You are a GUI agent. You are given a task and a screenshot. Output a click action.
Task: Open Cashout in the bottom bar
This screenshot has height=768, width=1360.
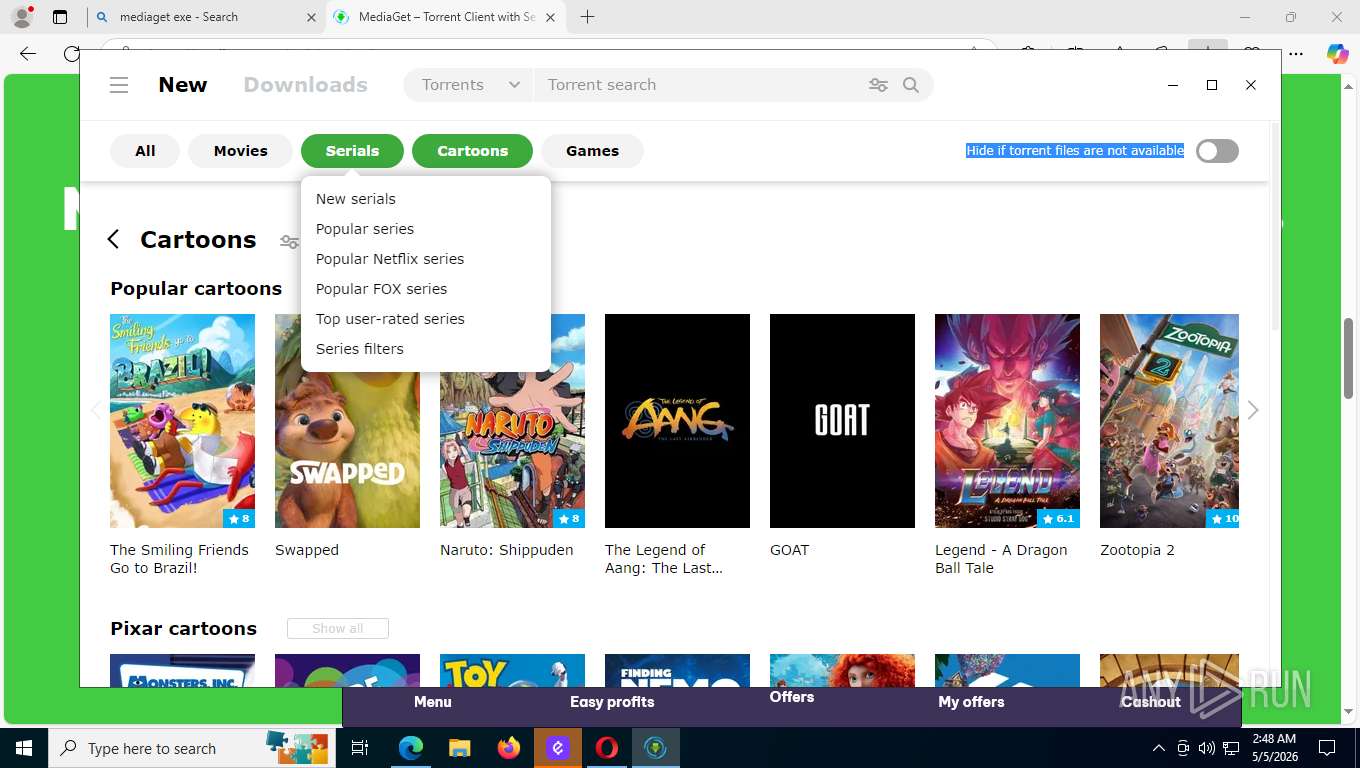pyautogui.click(x=1151, y=702)
